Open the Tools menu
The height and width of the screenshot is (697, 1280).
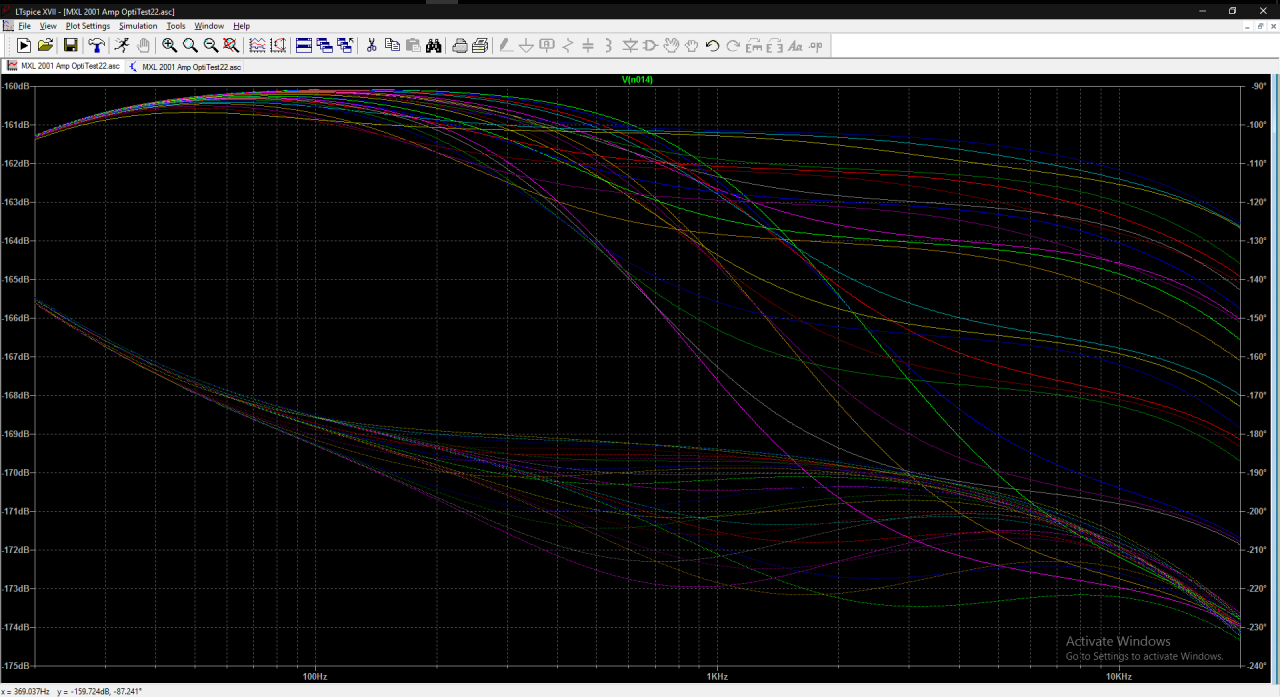176,25
